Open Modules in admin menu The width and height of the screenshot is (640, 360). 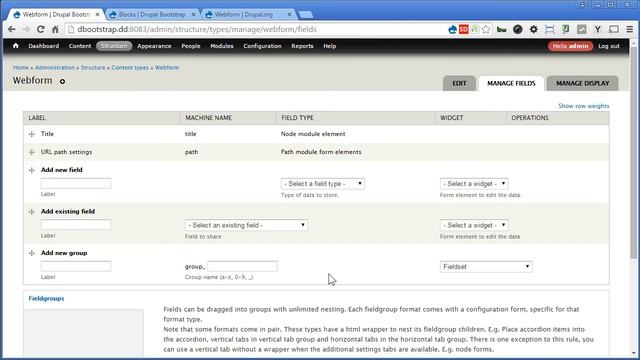click(222, 46)
